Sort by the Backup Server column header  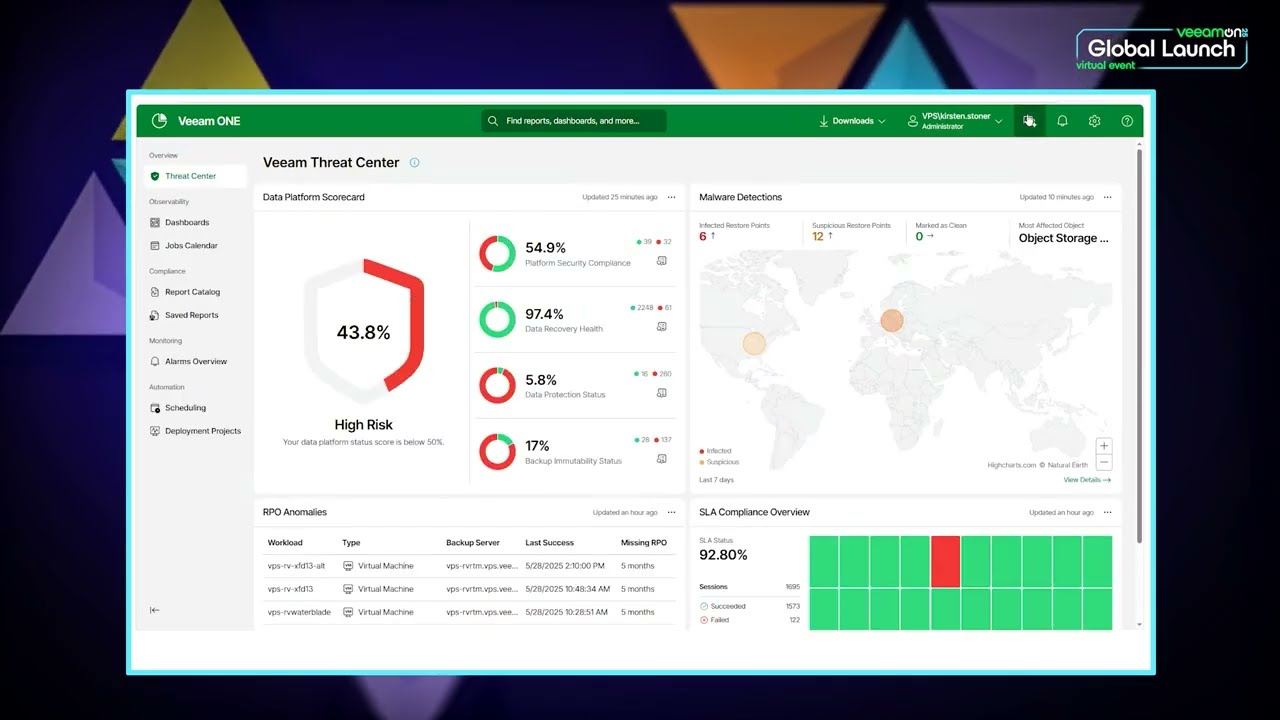[473, 543]
